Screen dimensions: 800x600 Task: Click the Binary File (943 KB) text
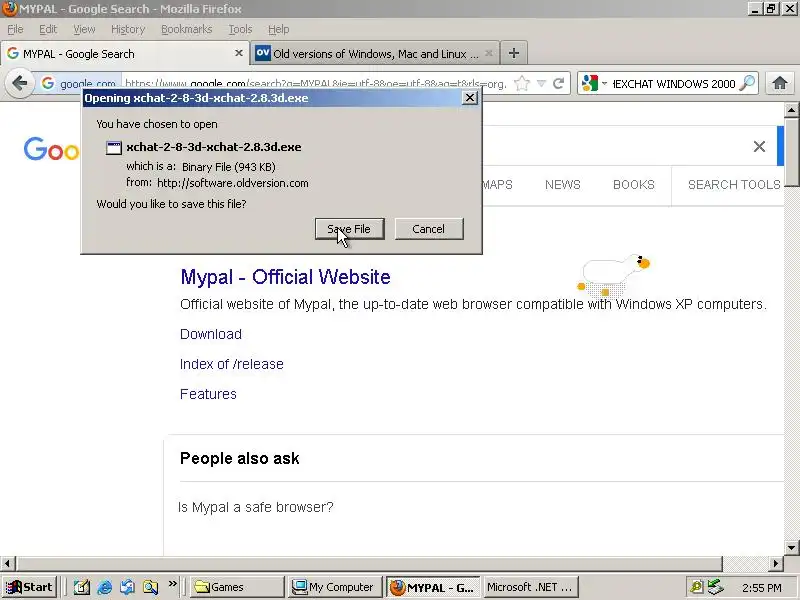point(229,167)
